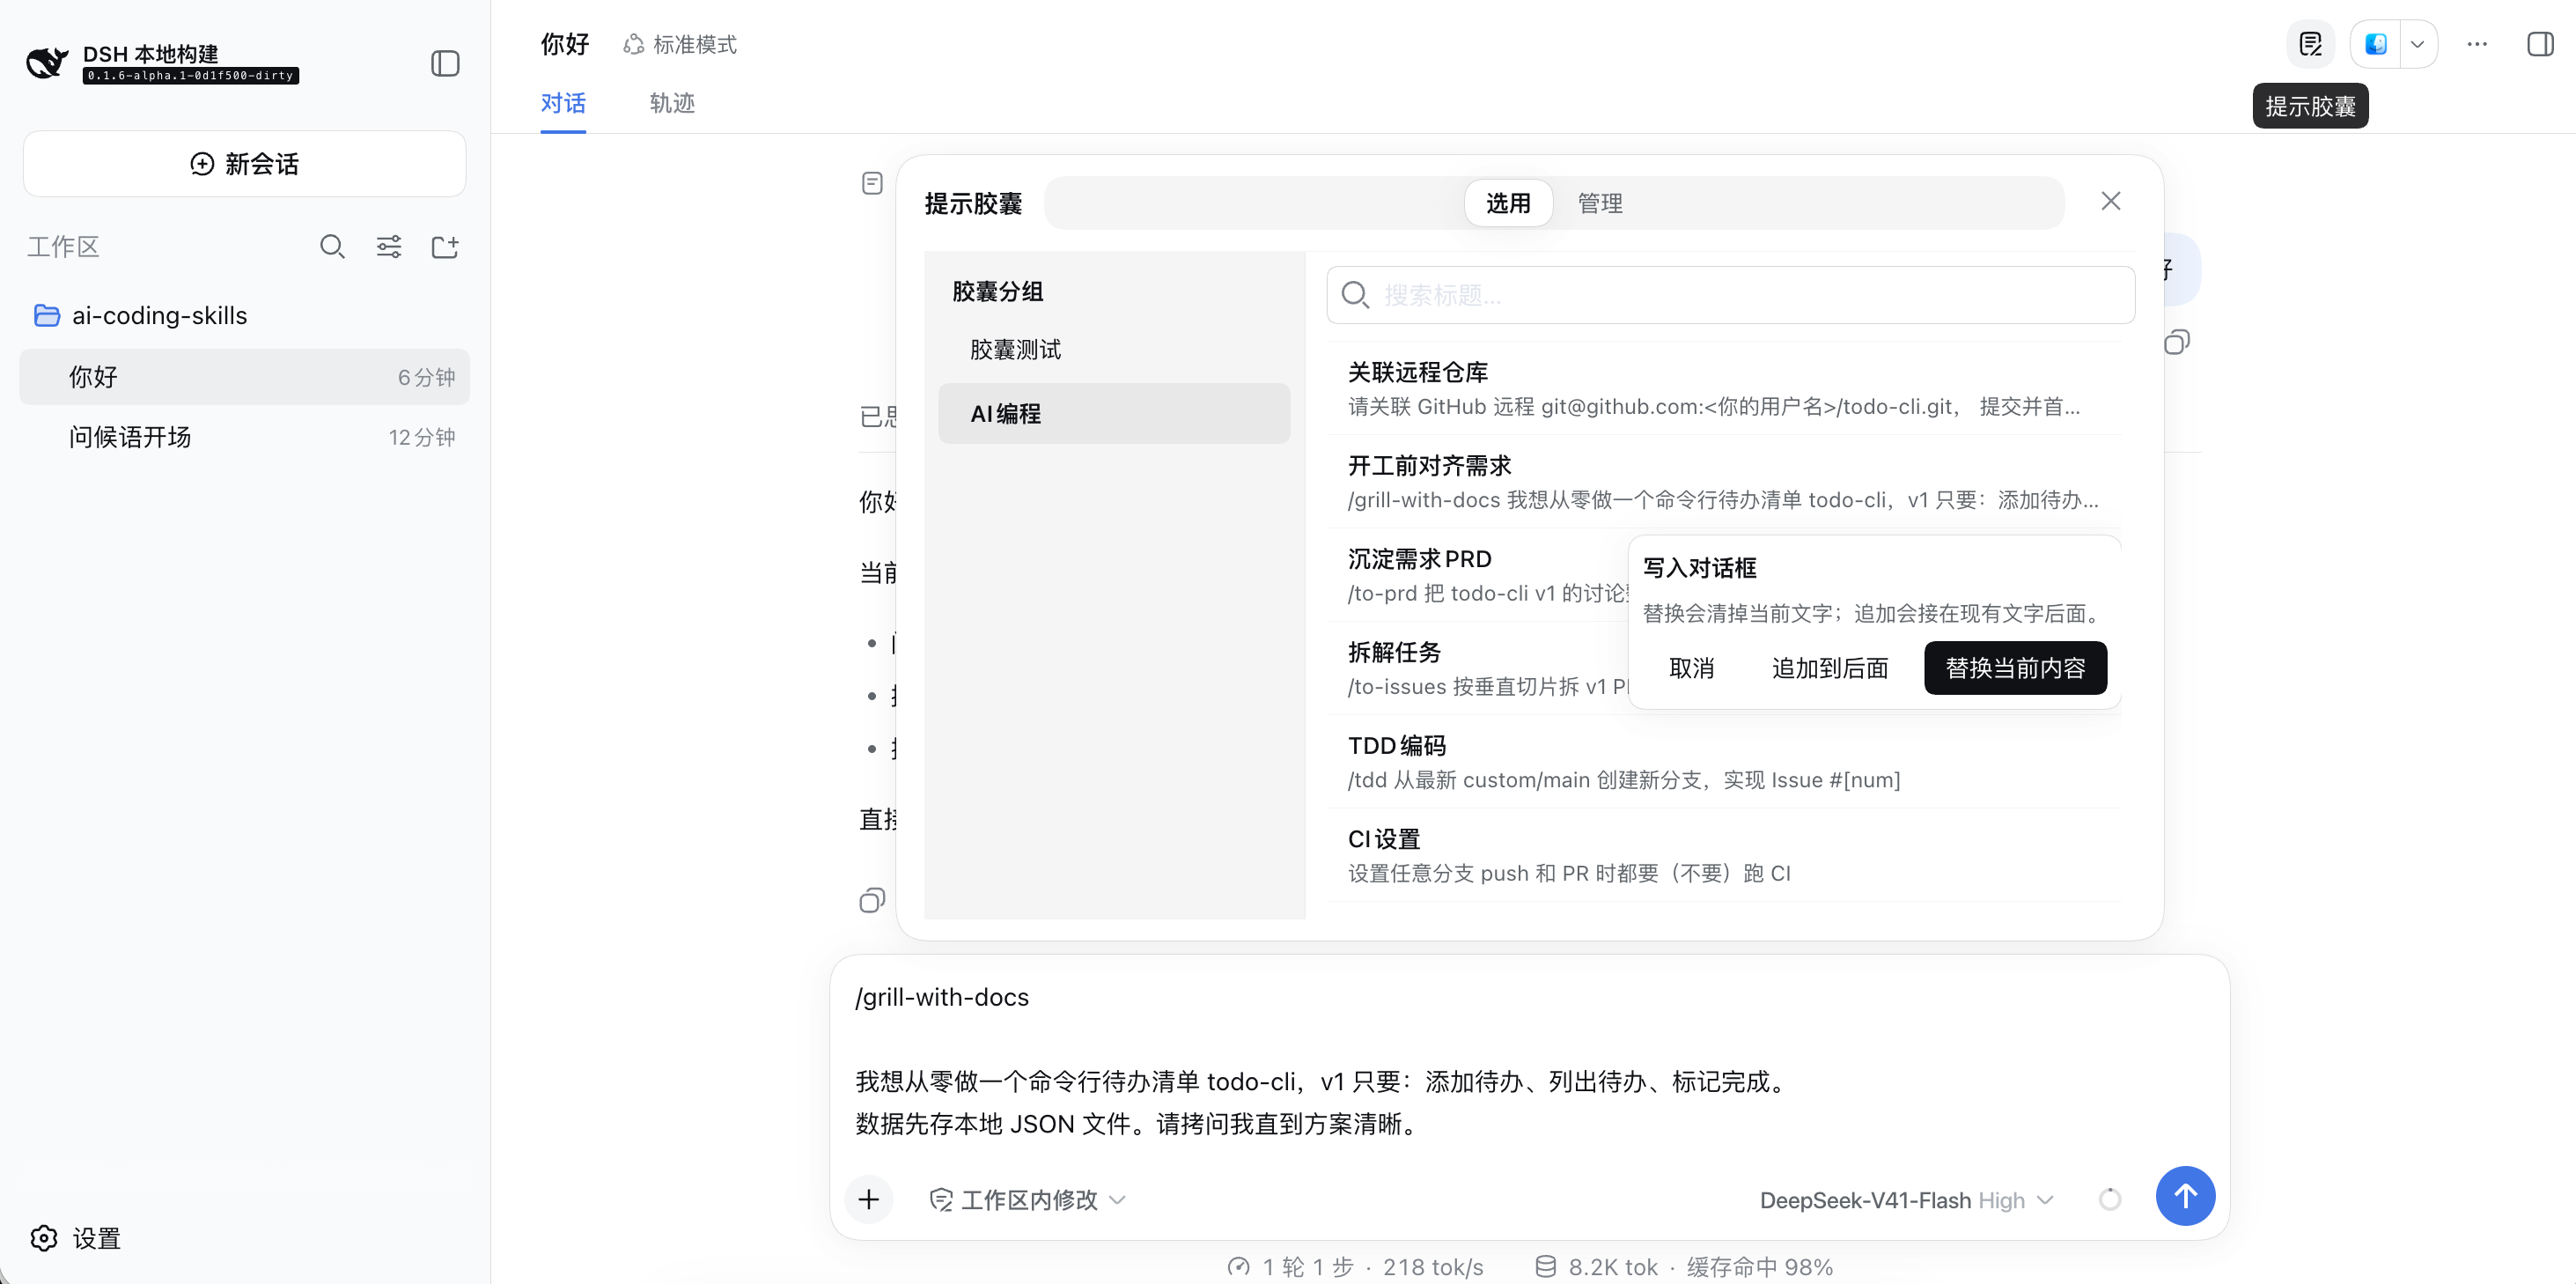The width and height of the screenshot is (2576, 1284).
Task: Select the AI 编程 group
Action: (x=1114, y=413)
